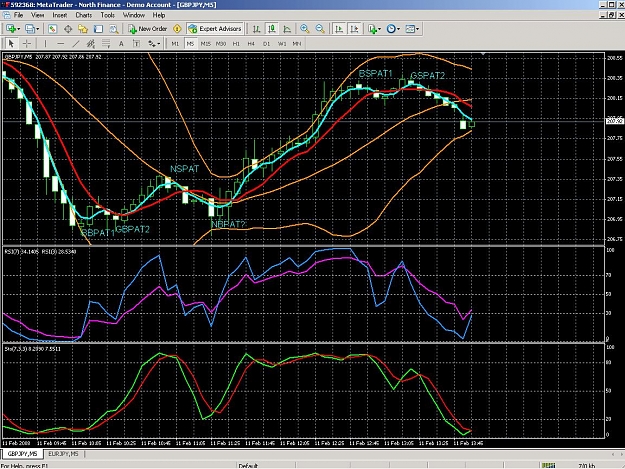Select the Crosshair tool

pyautogui.click(x=27, y=43)
